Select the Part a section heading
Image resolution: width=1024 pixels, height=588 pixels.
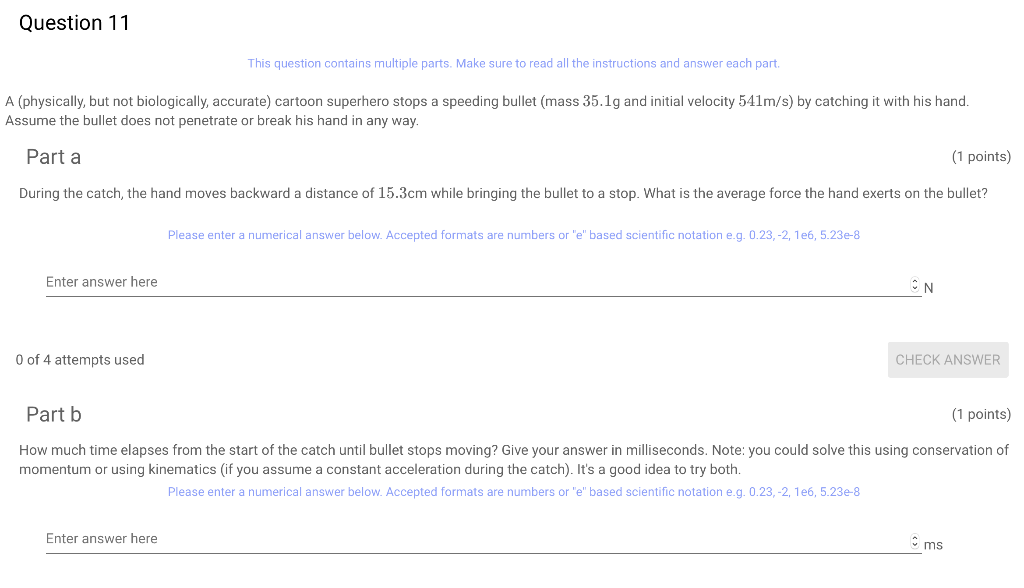54,157
